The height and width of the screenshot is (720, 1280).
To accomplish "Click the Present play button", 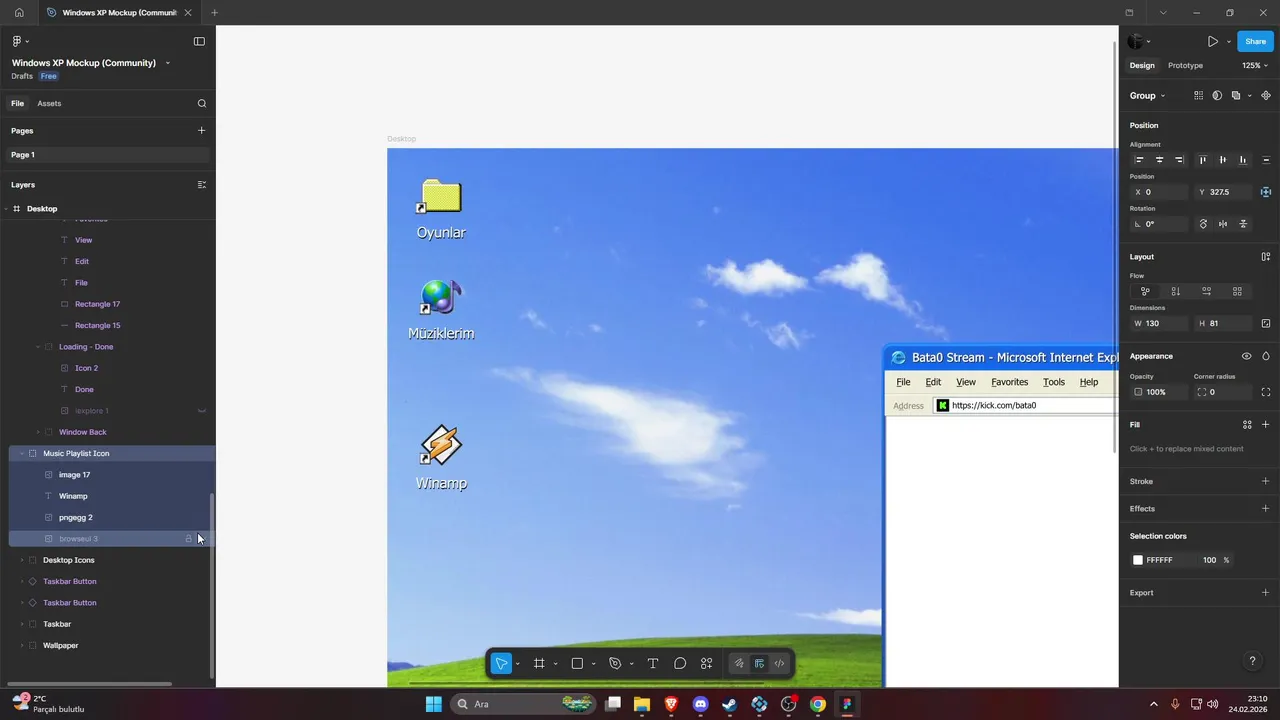I will point(1212,41).
